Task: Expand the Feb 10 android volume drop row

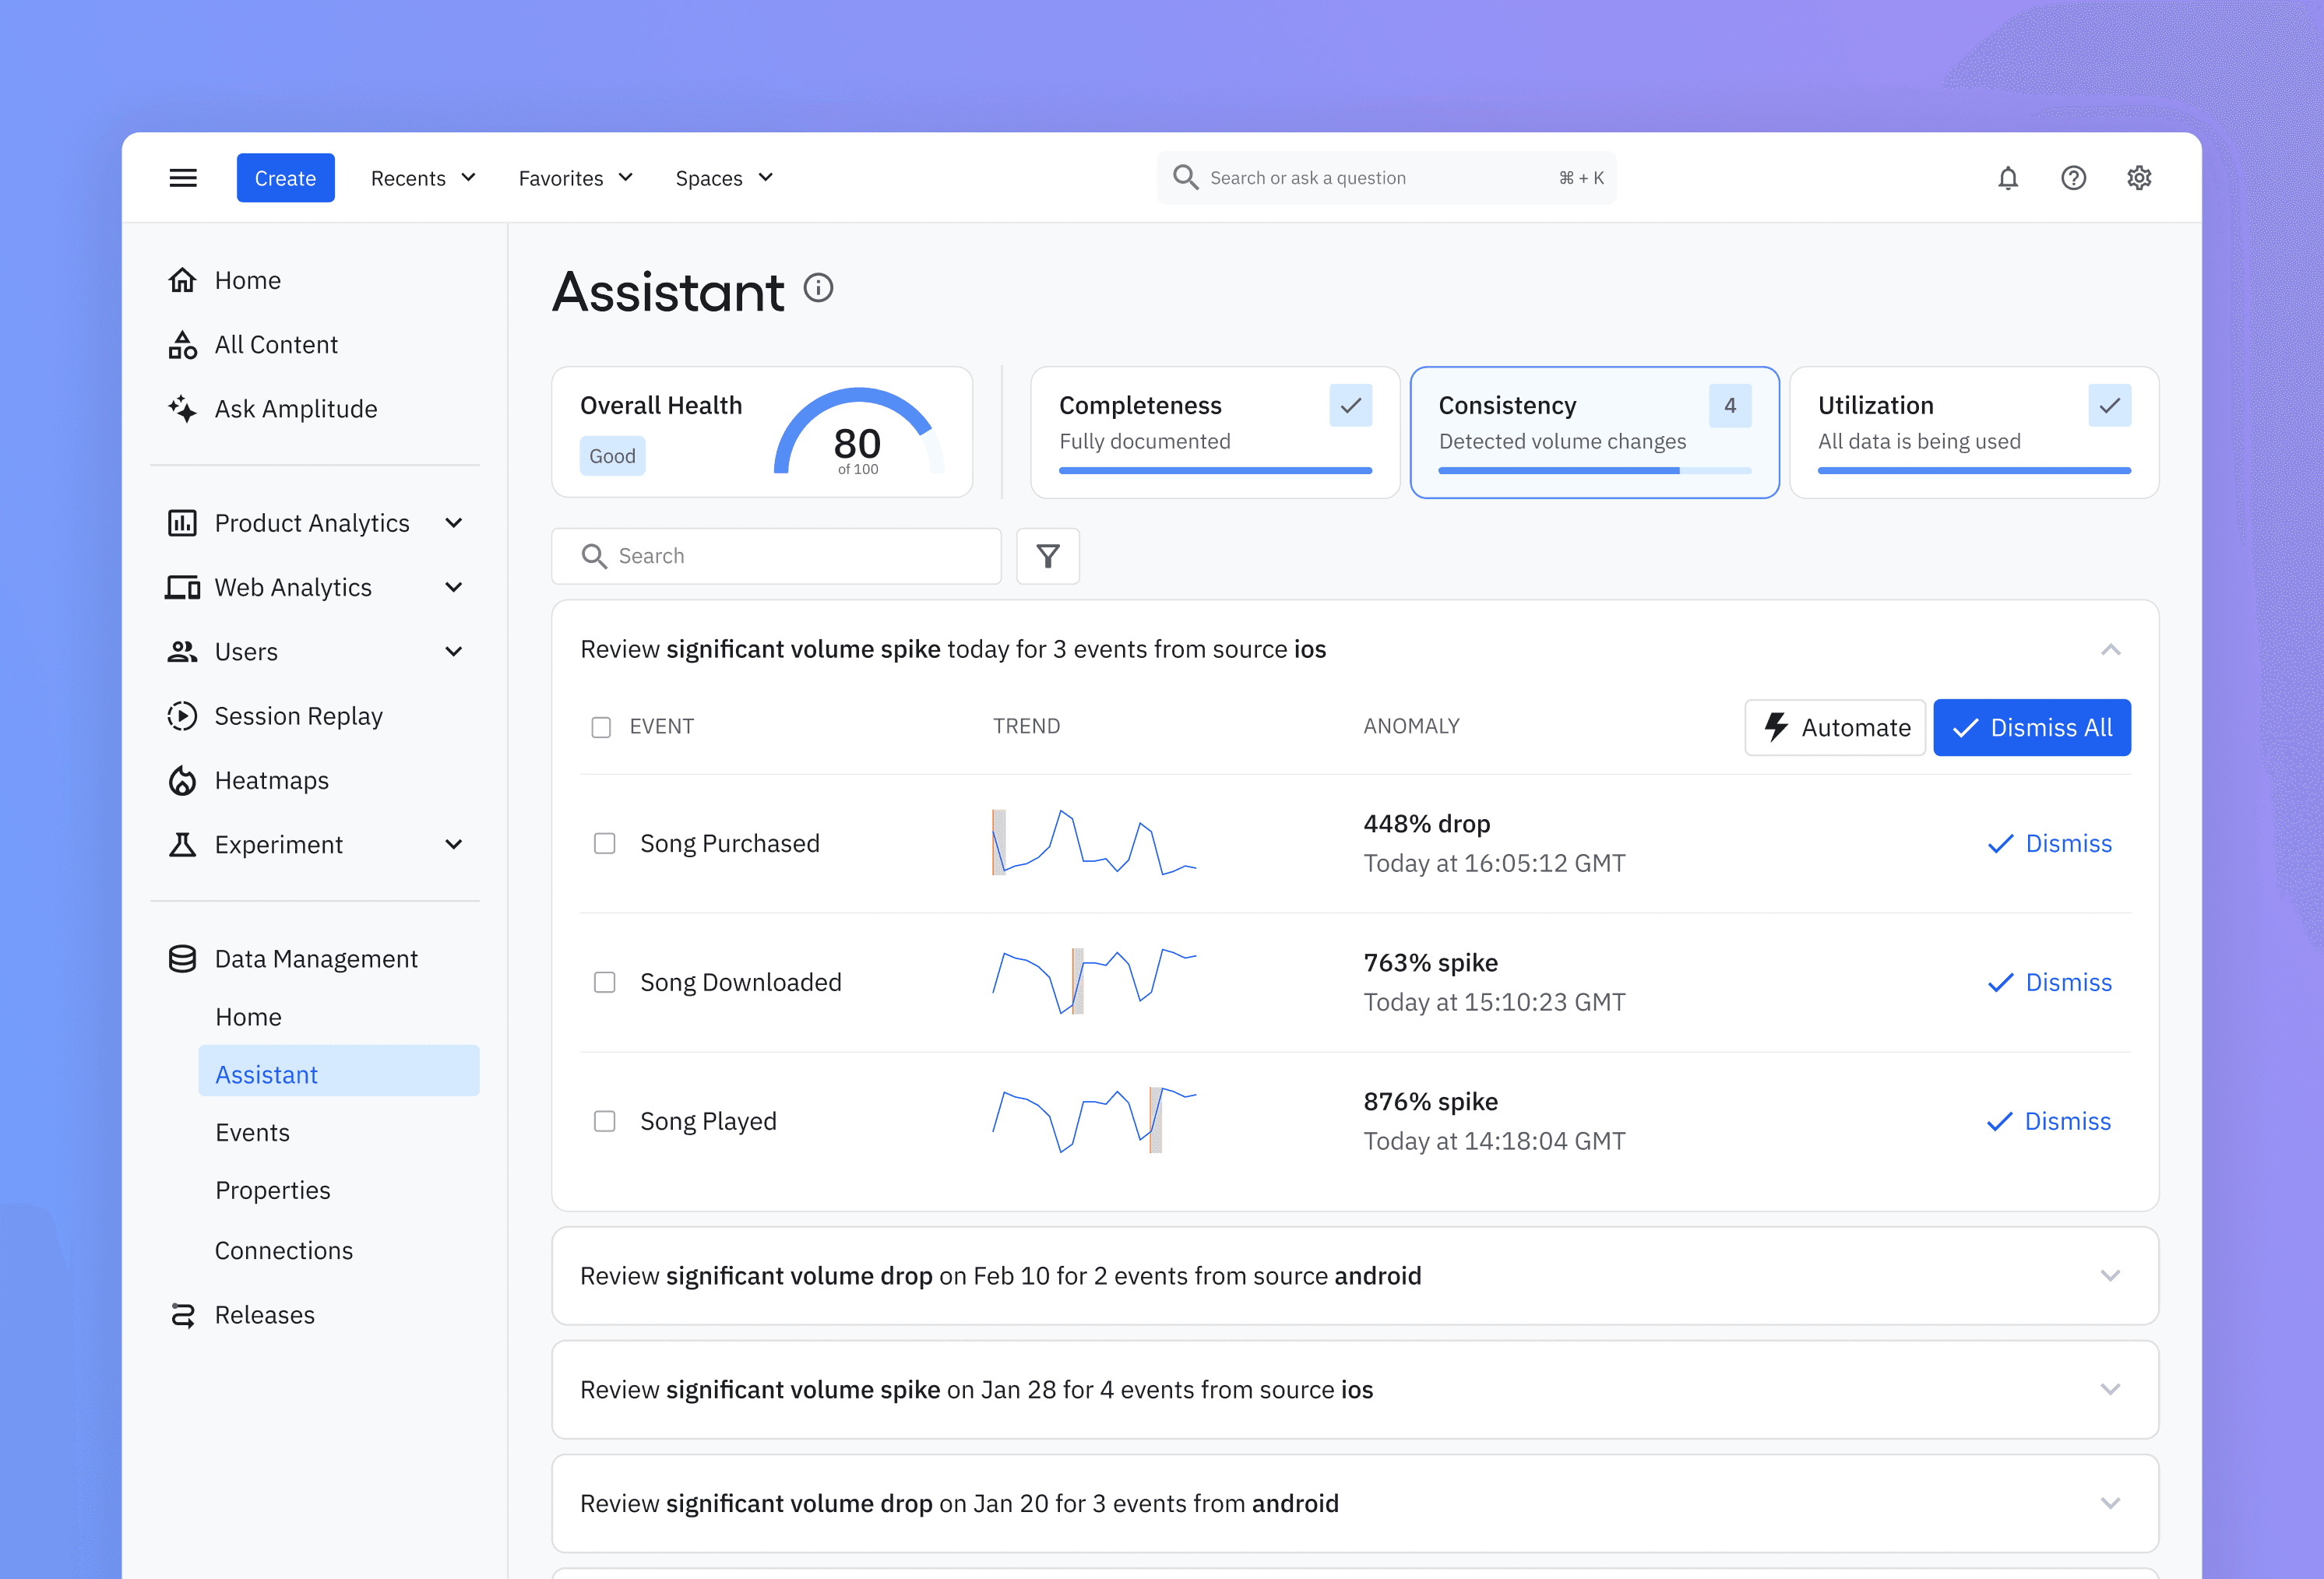Action: pos(2110,1275)
